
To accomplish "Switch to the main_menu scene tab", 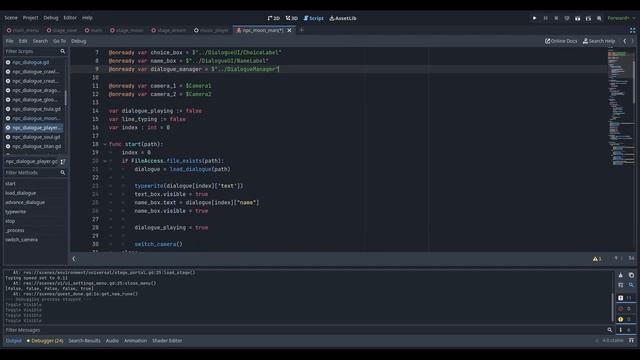I will click(23, 30).
